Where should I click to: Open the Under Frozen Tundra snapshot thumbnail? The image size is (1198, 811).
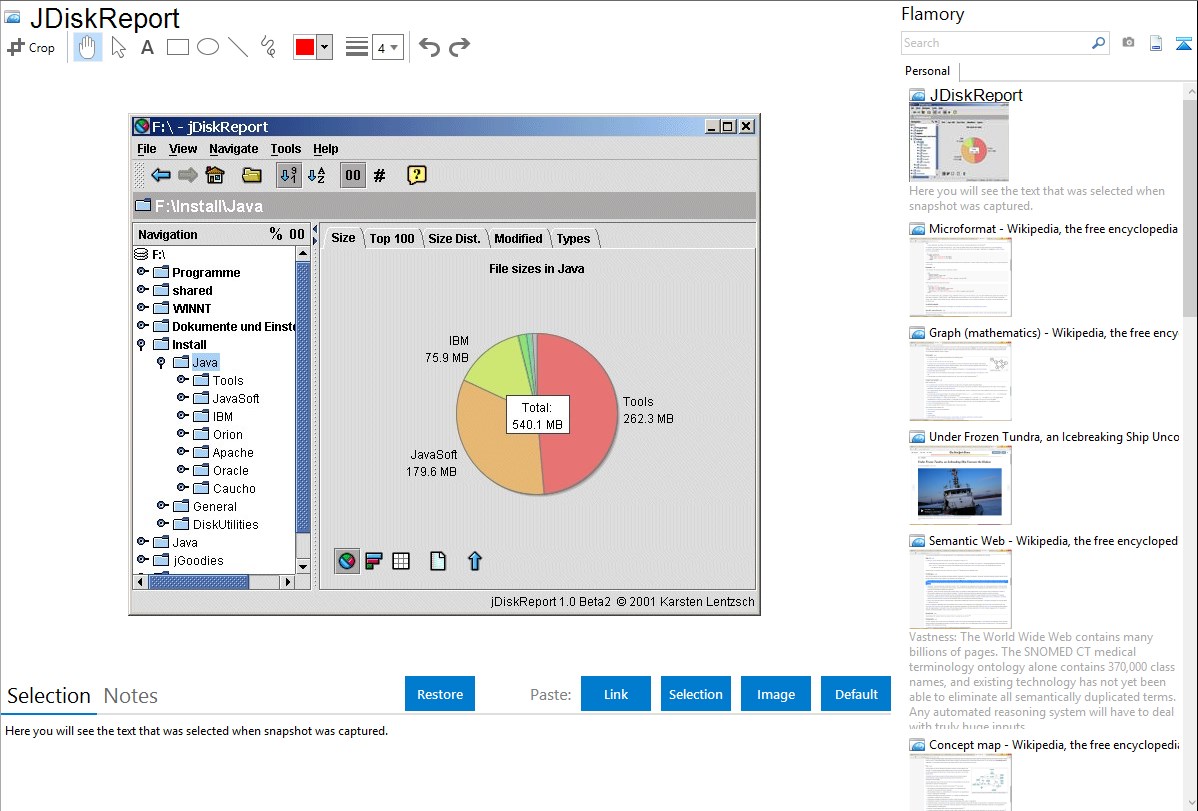pyautogui.click(x=960, y=485)
